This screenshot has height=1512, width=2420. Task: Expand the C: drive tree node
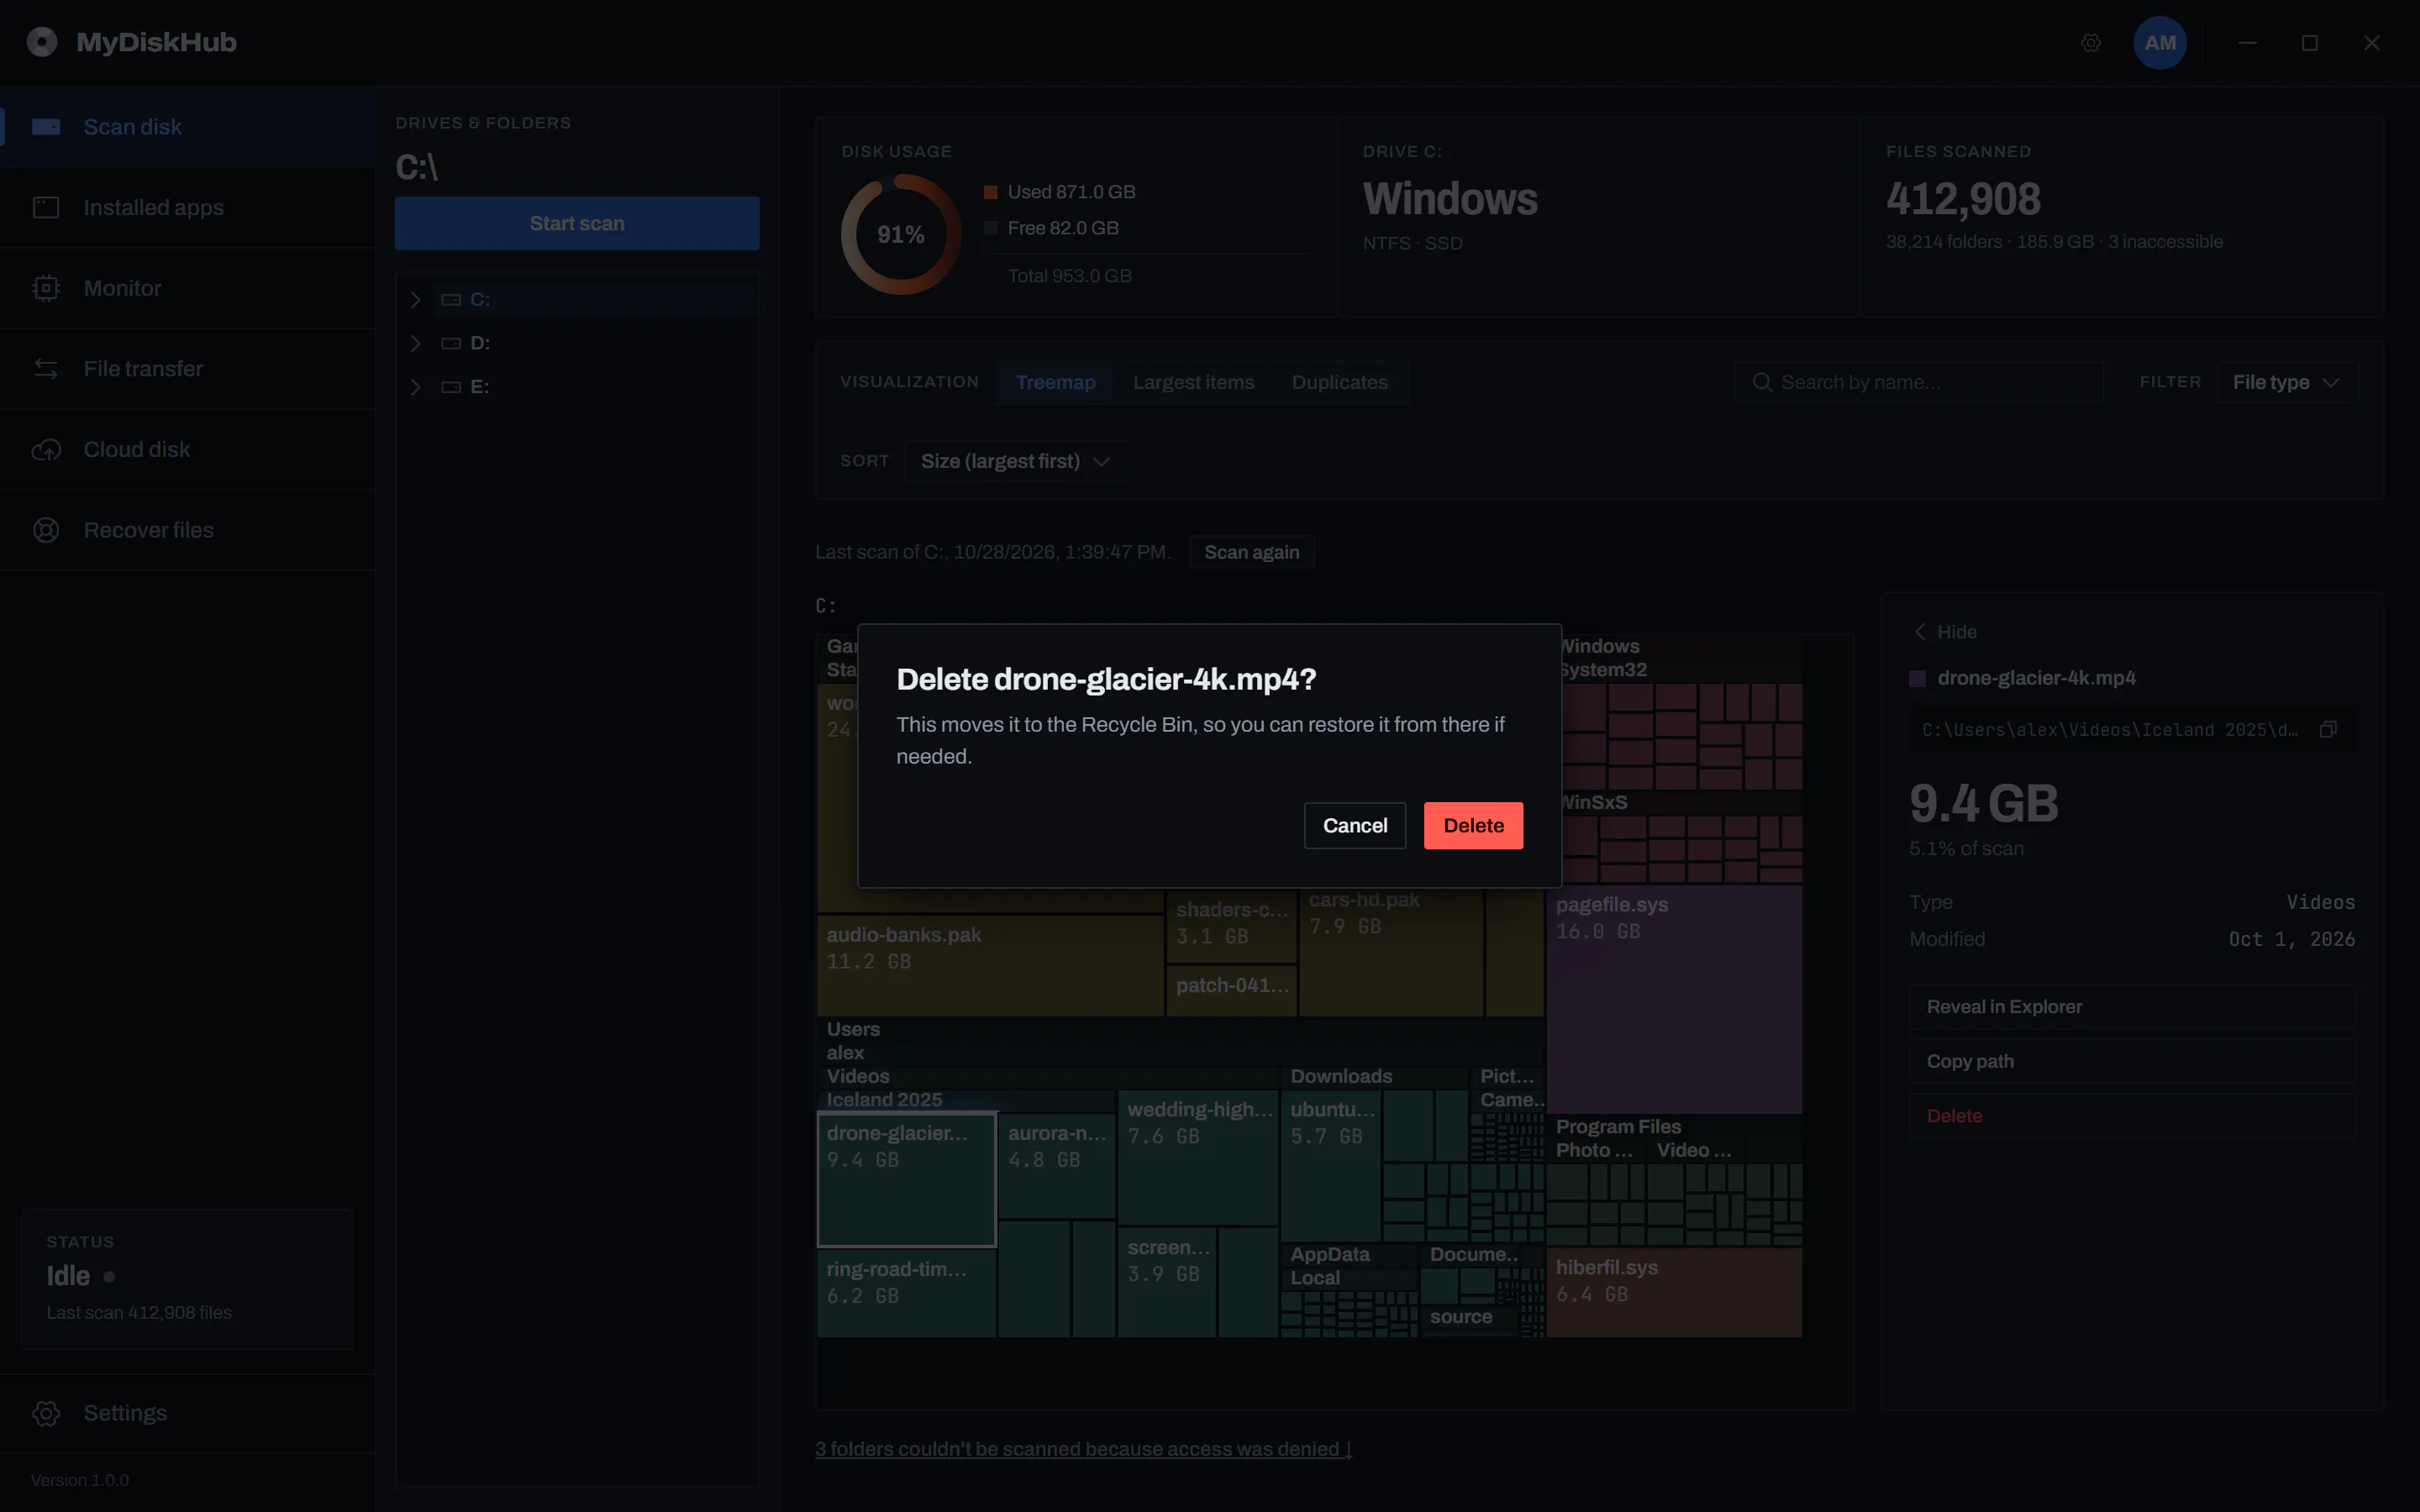(x=415, y=300)
